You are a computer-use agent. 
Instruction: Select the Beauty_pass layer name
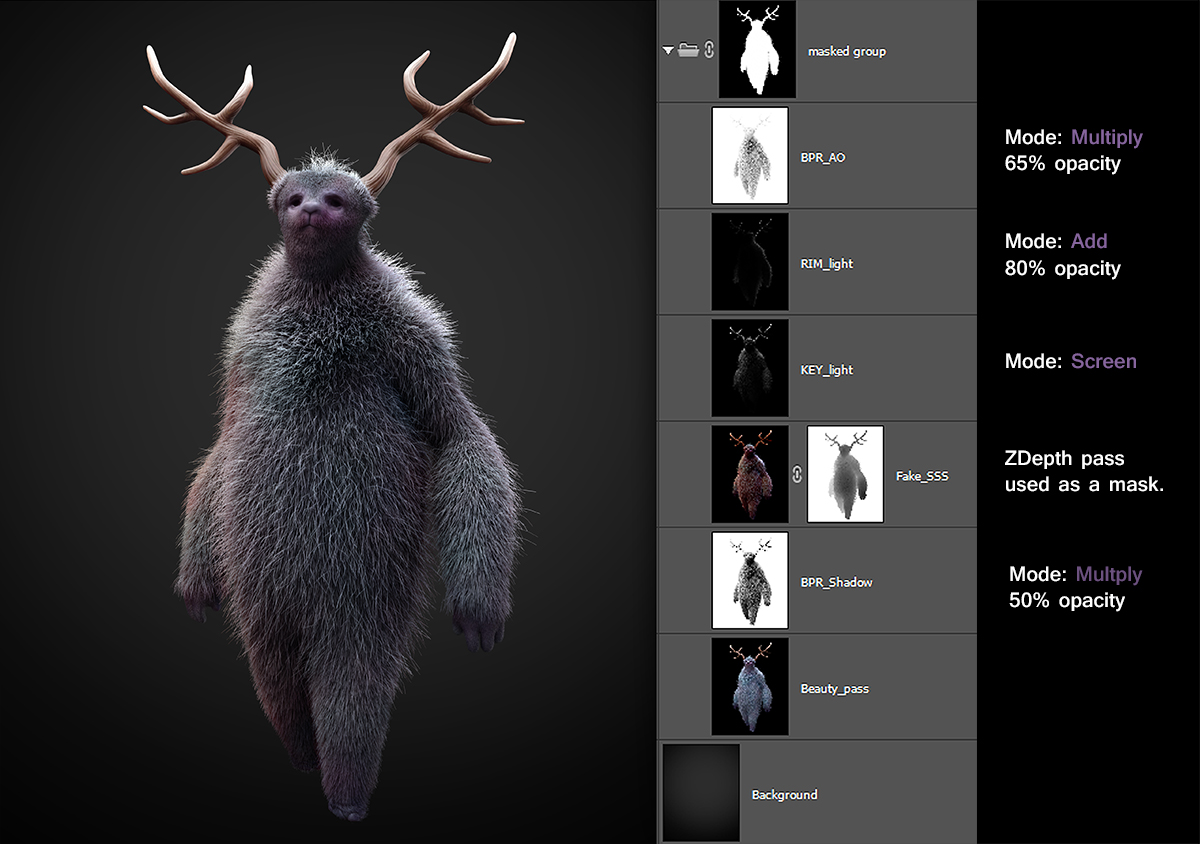point(834,689)
